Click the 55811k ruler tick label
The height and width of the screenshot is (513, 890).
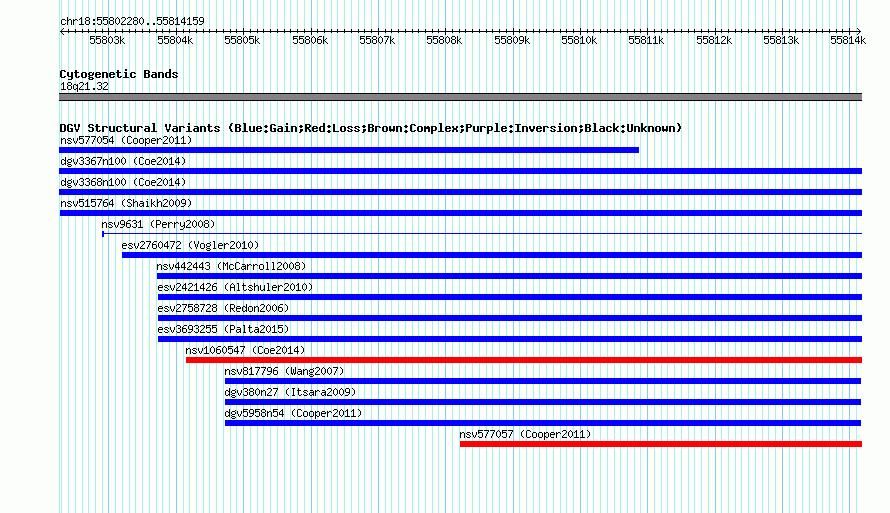[x=646, y=40]
